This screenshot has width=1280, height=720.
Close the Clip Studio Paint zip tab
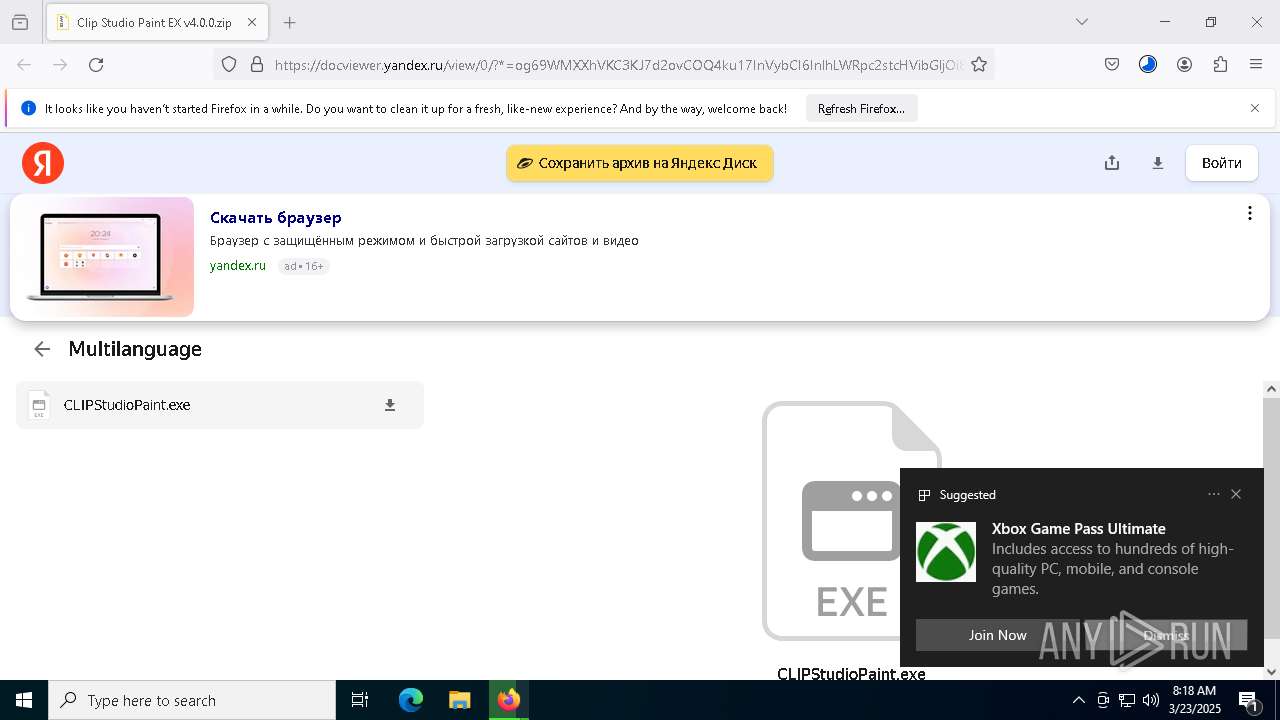[x=251, y=22]
